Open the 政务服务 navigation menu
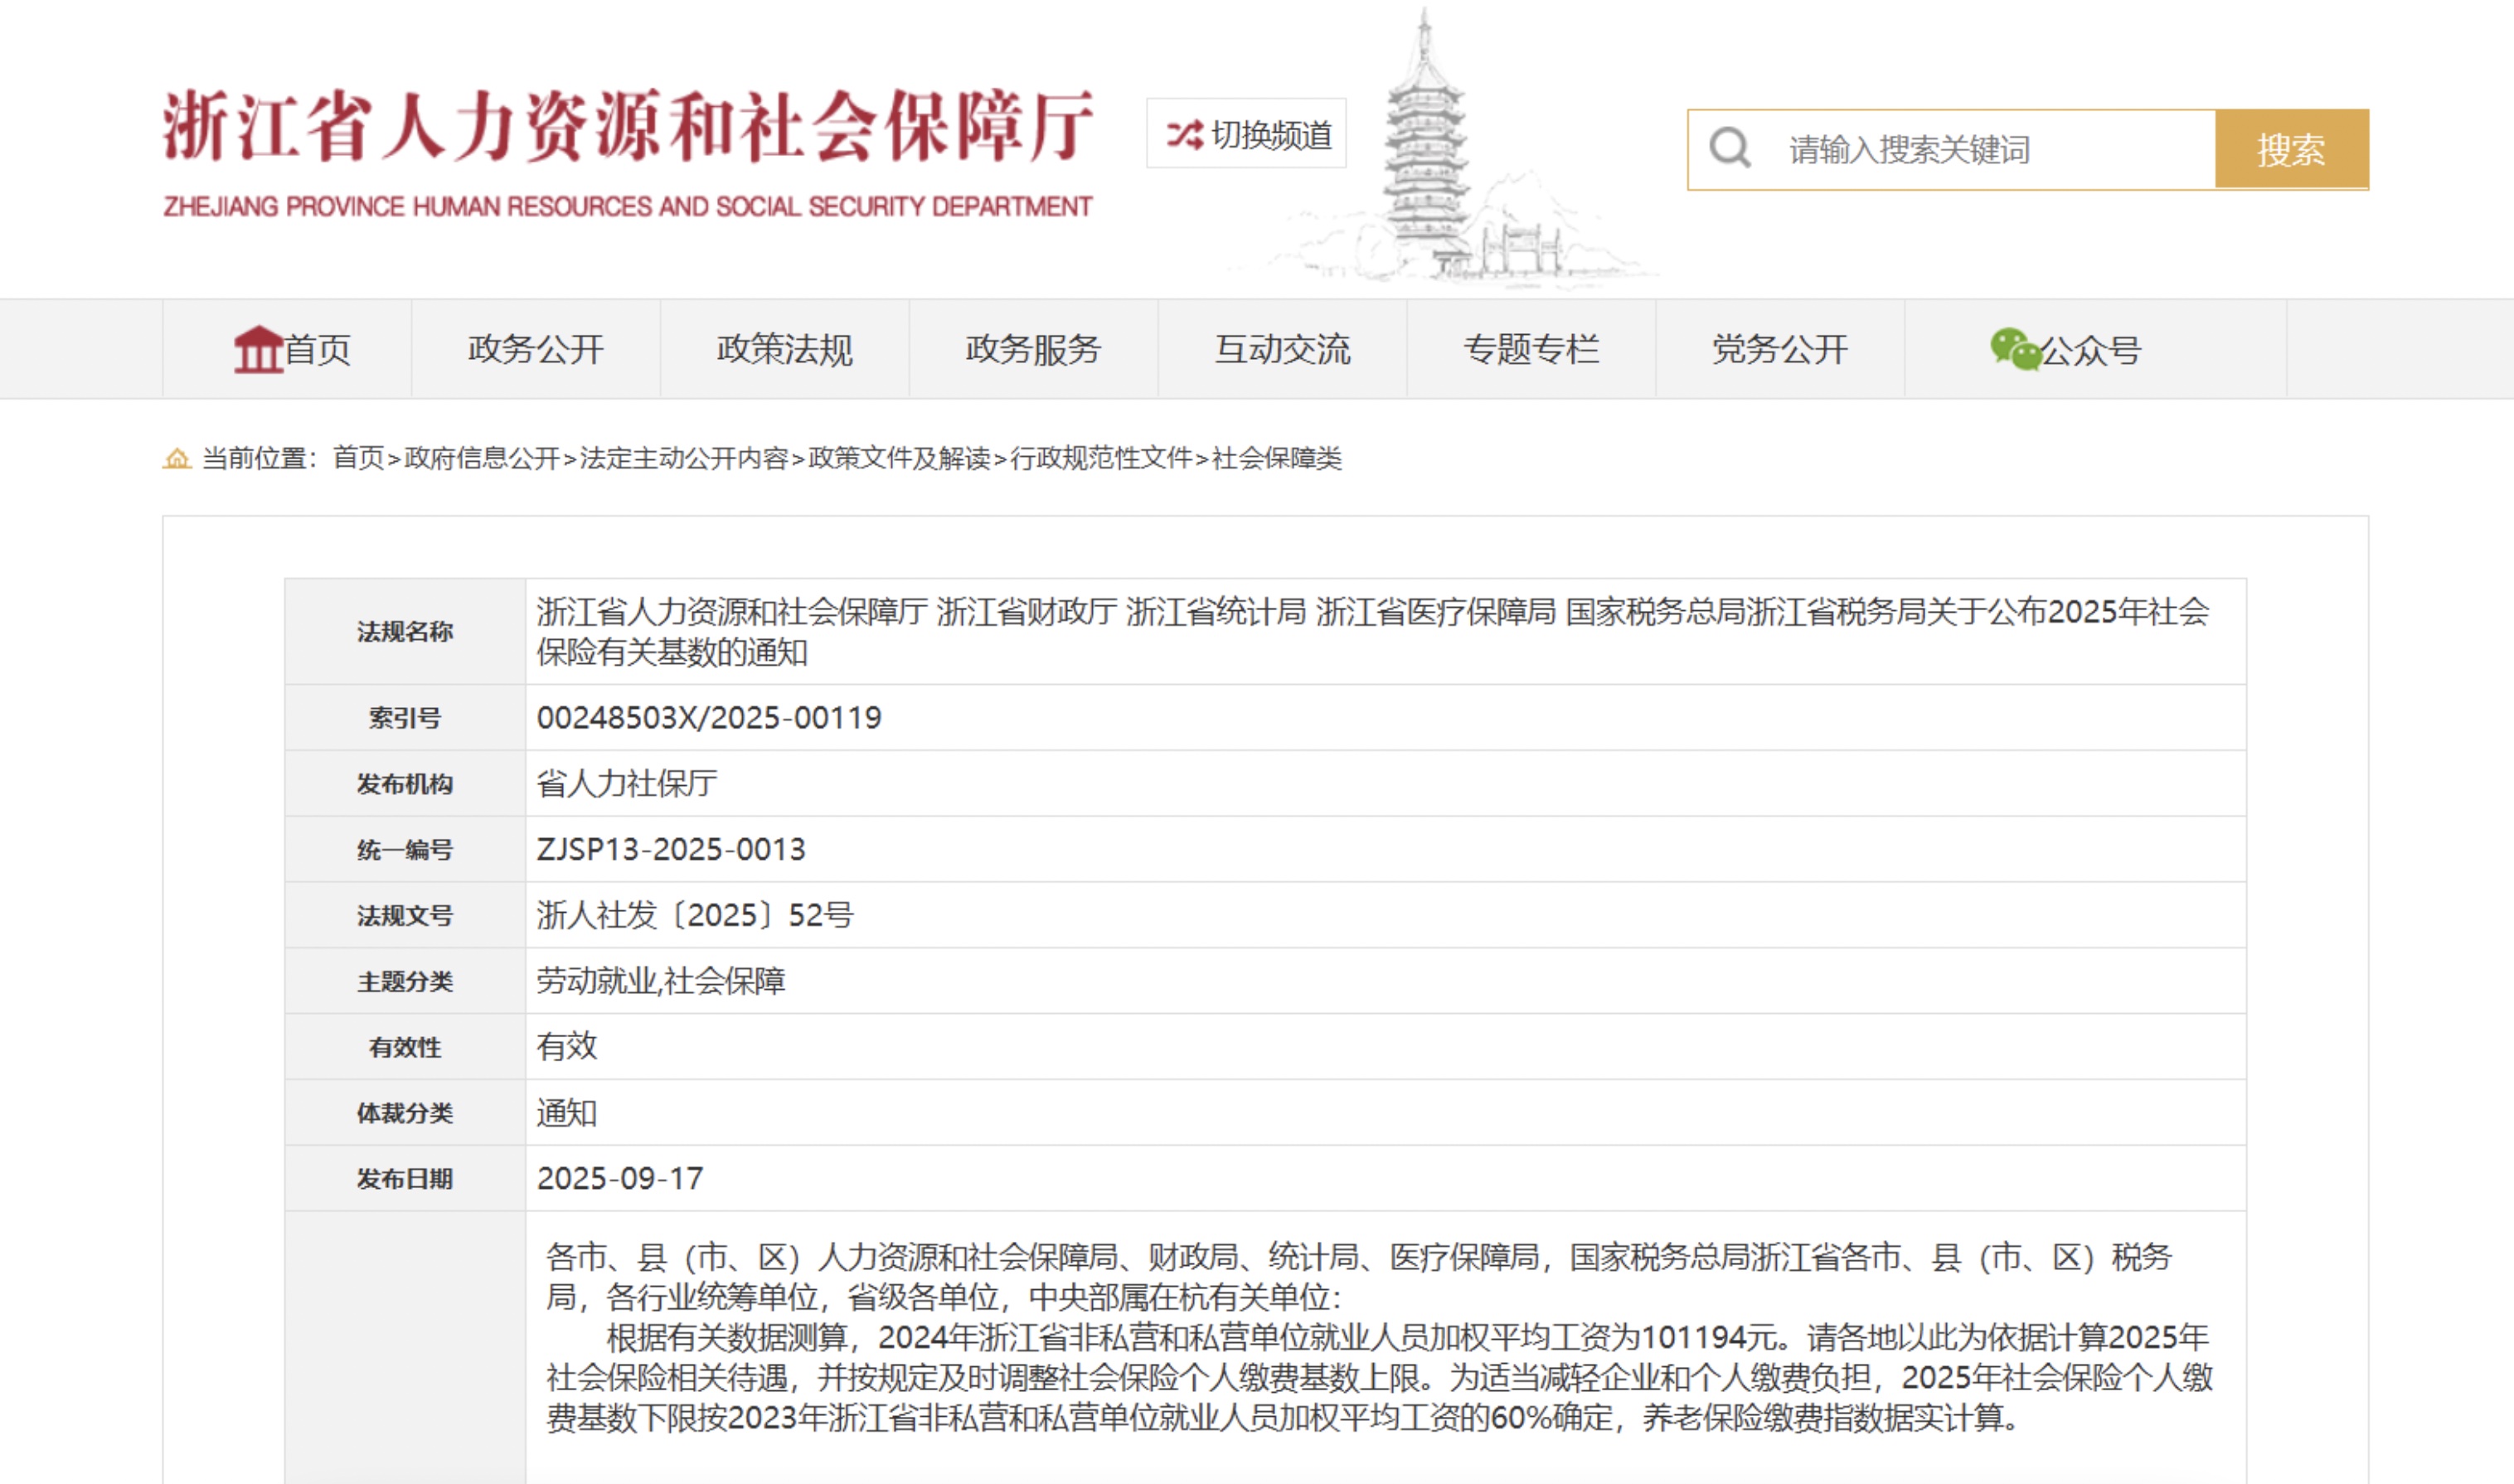Image resolution: width=2514 pixels, height=1484 pixels. click(1033, 349)
